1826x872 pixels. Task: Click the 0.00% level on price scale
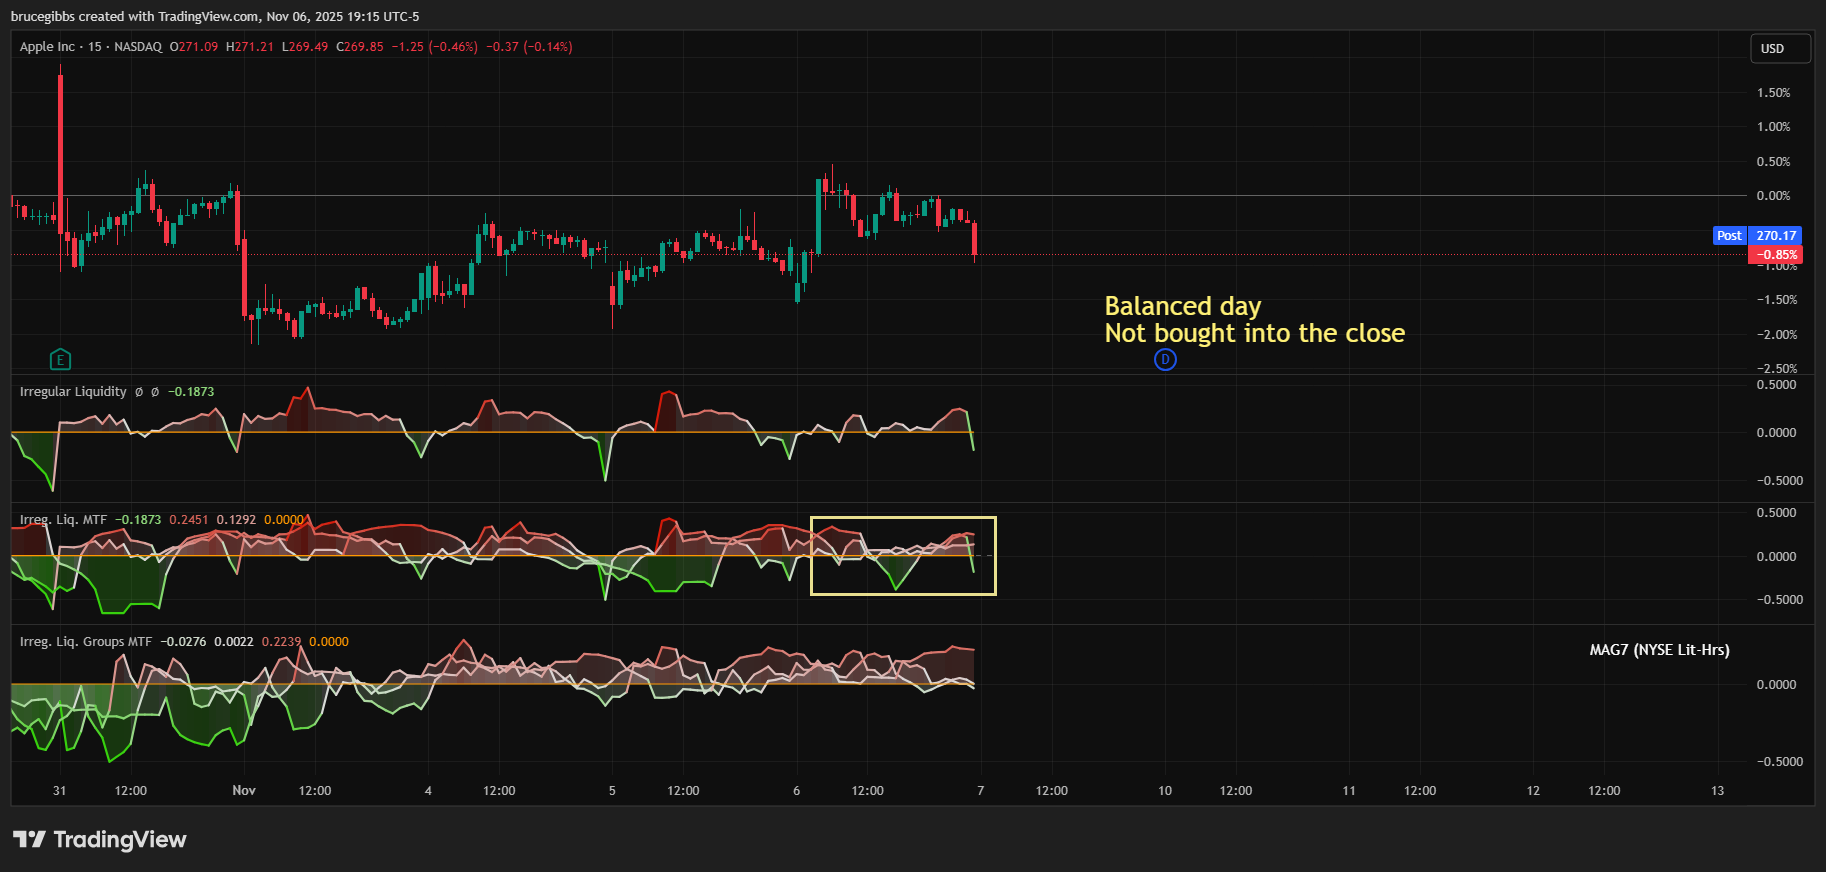[x=1773, y=196]
